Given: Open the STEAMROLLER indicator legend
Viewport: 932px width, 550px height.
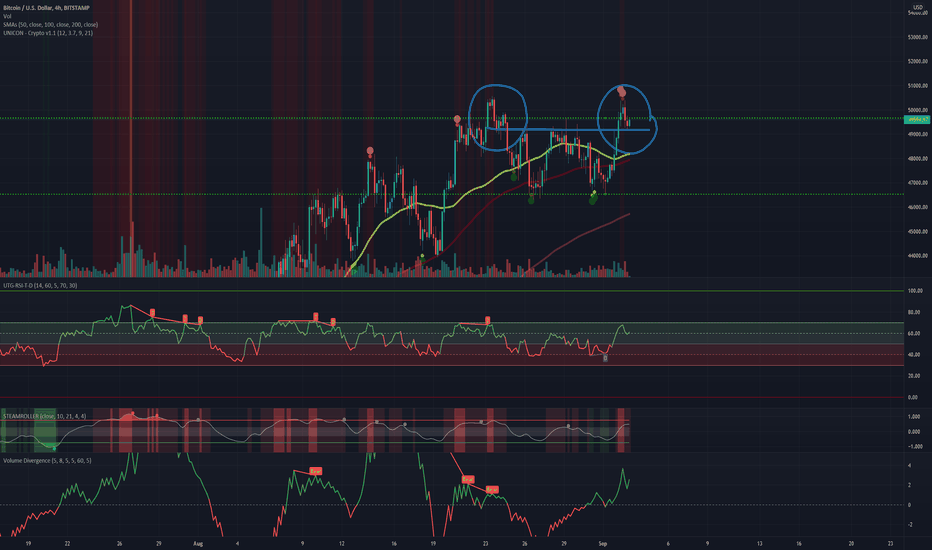Looking at the screenshot, I should (x=45, y=416).
